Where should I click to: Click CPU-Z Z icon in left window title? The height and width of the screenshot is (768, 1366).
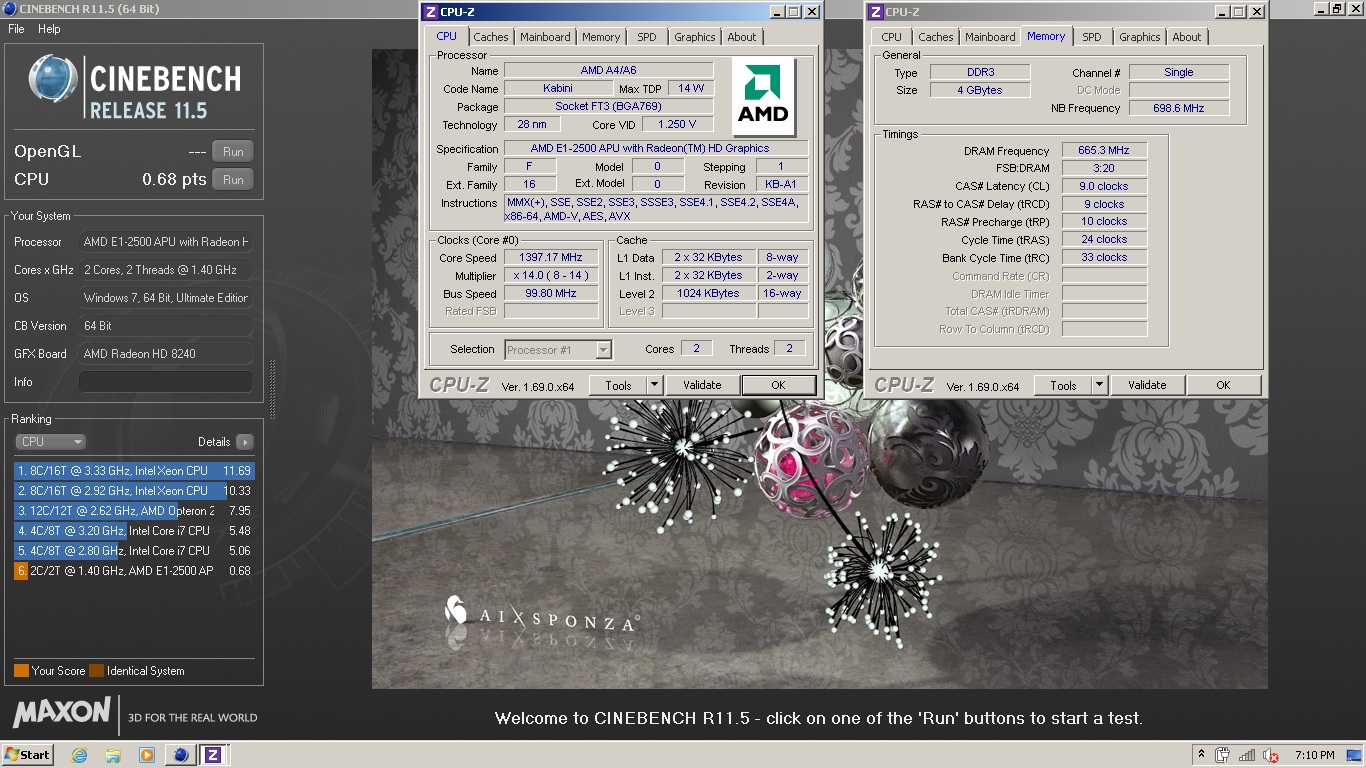point(430,12)
